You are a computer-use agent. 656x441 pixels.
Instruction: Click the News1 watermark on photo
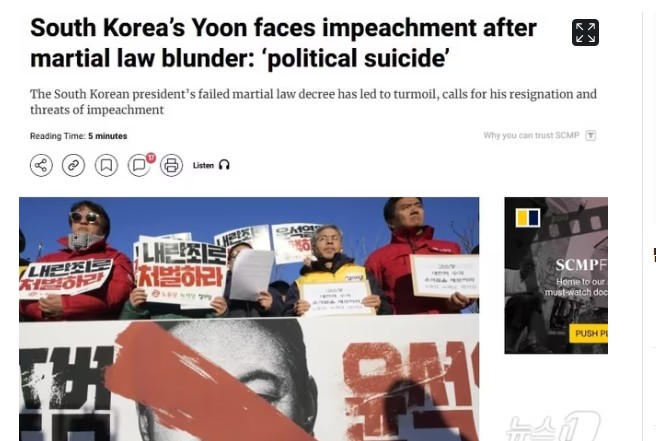pyautogui.click(x=553, y=426)
